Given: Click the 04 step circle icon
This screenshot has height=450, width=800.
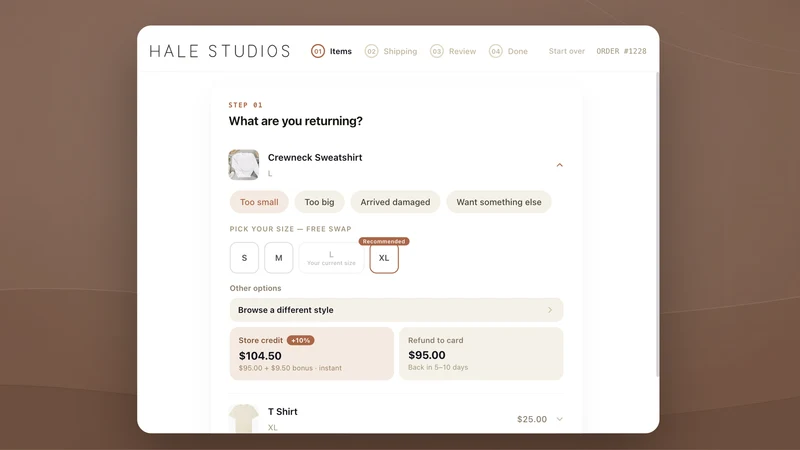Looking at the screenshot, I should tap(495, 51).
